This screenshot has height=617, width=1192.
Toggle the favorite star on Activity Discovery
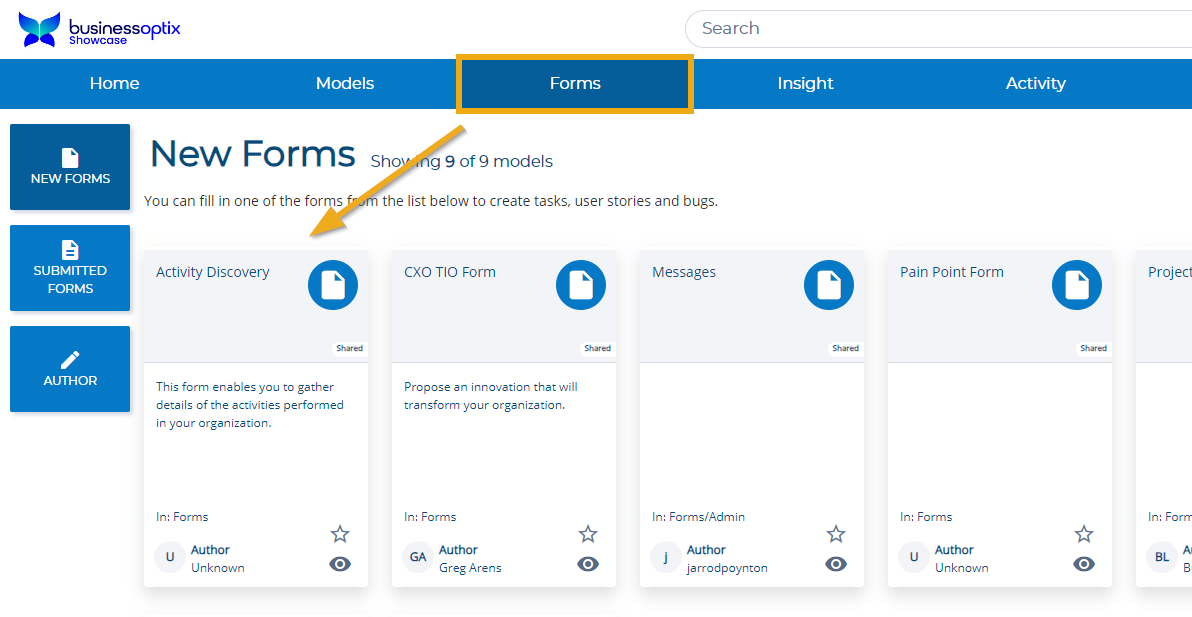(x=340, y=534)
